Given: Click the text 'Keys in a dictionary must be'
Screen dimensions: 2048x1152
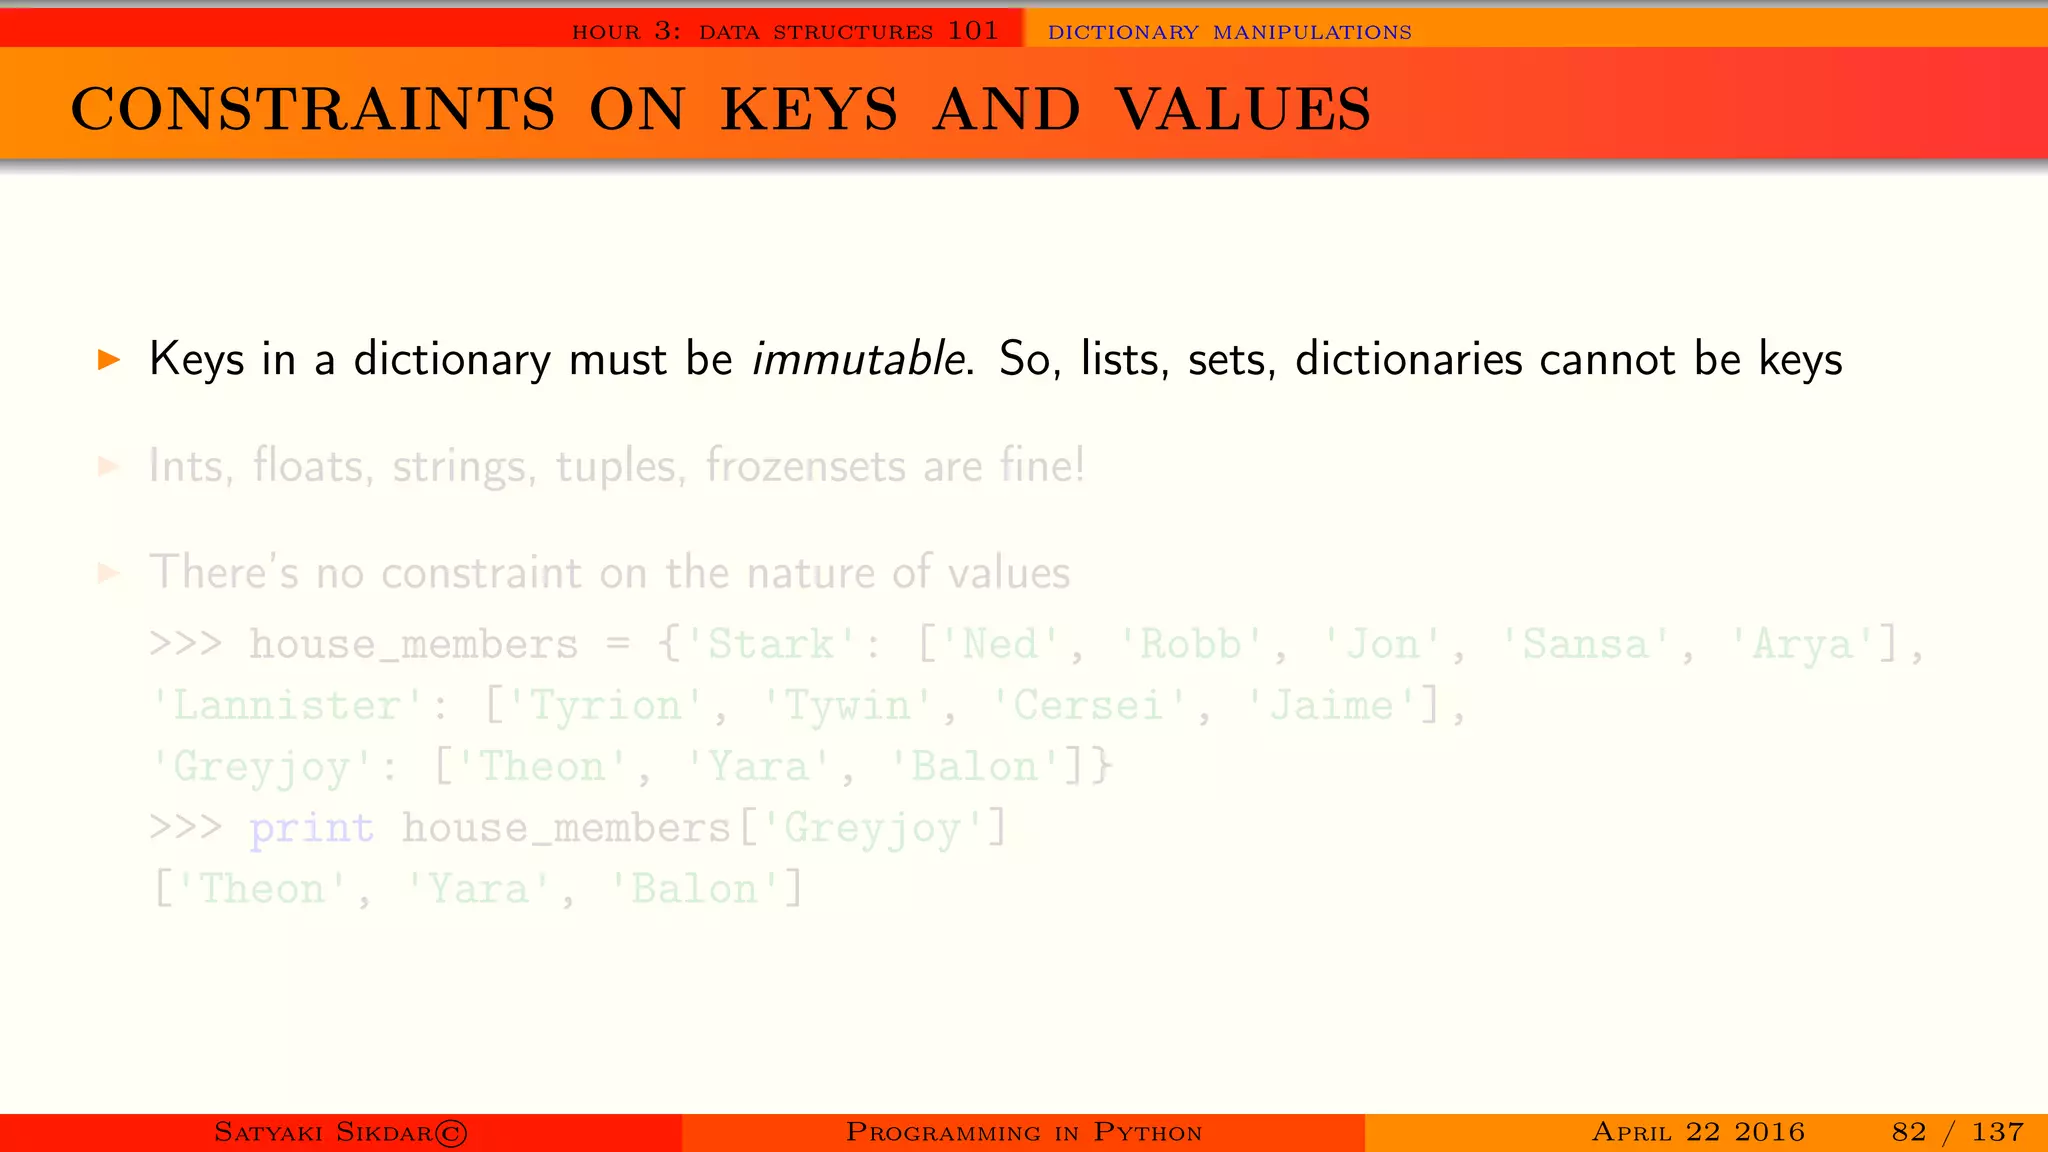Looking at the screenshot, I should (x=441, y=360).
